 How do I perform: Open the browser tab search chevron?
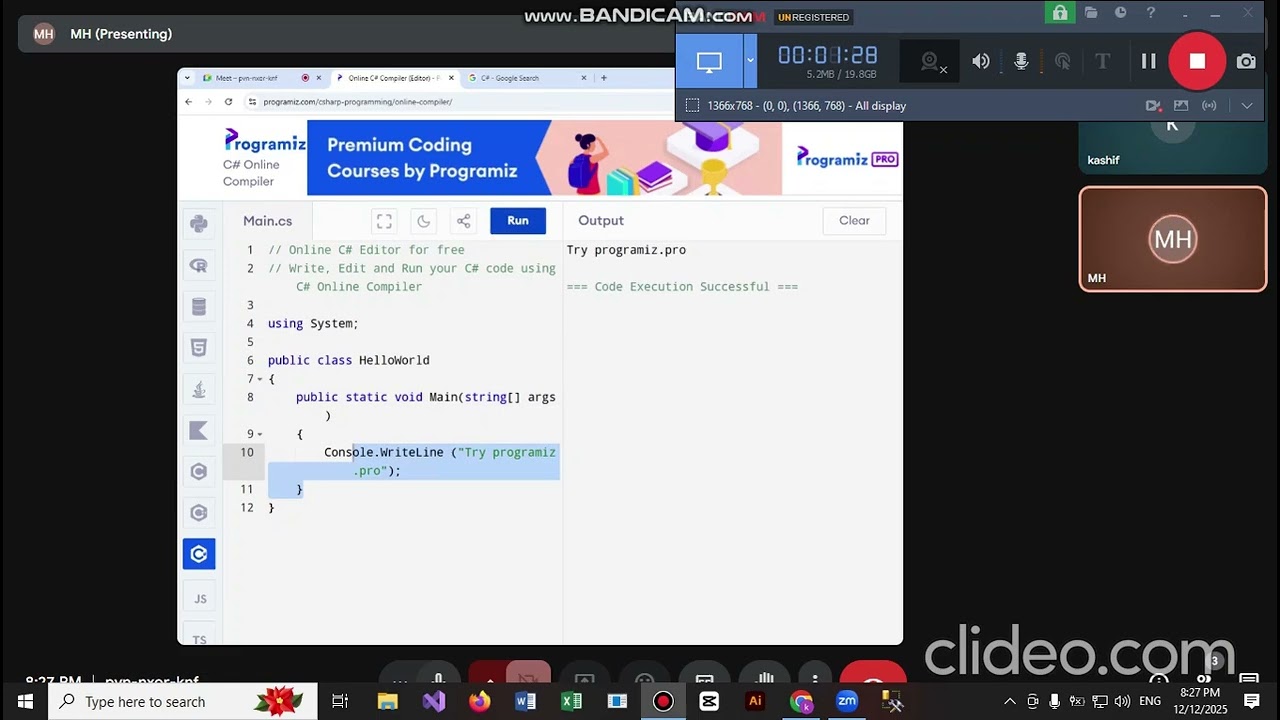[x=189, y=78]
